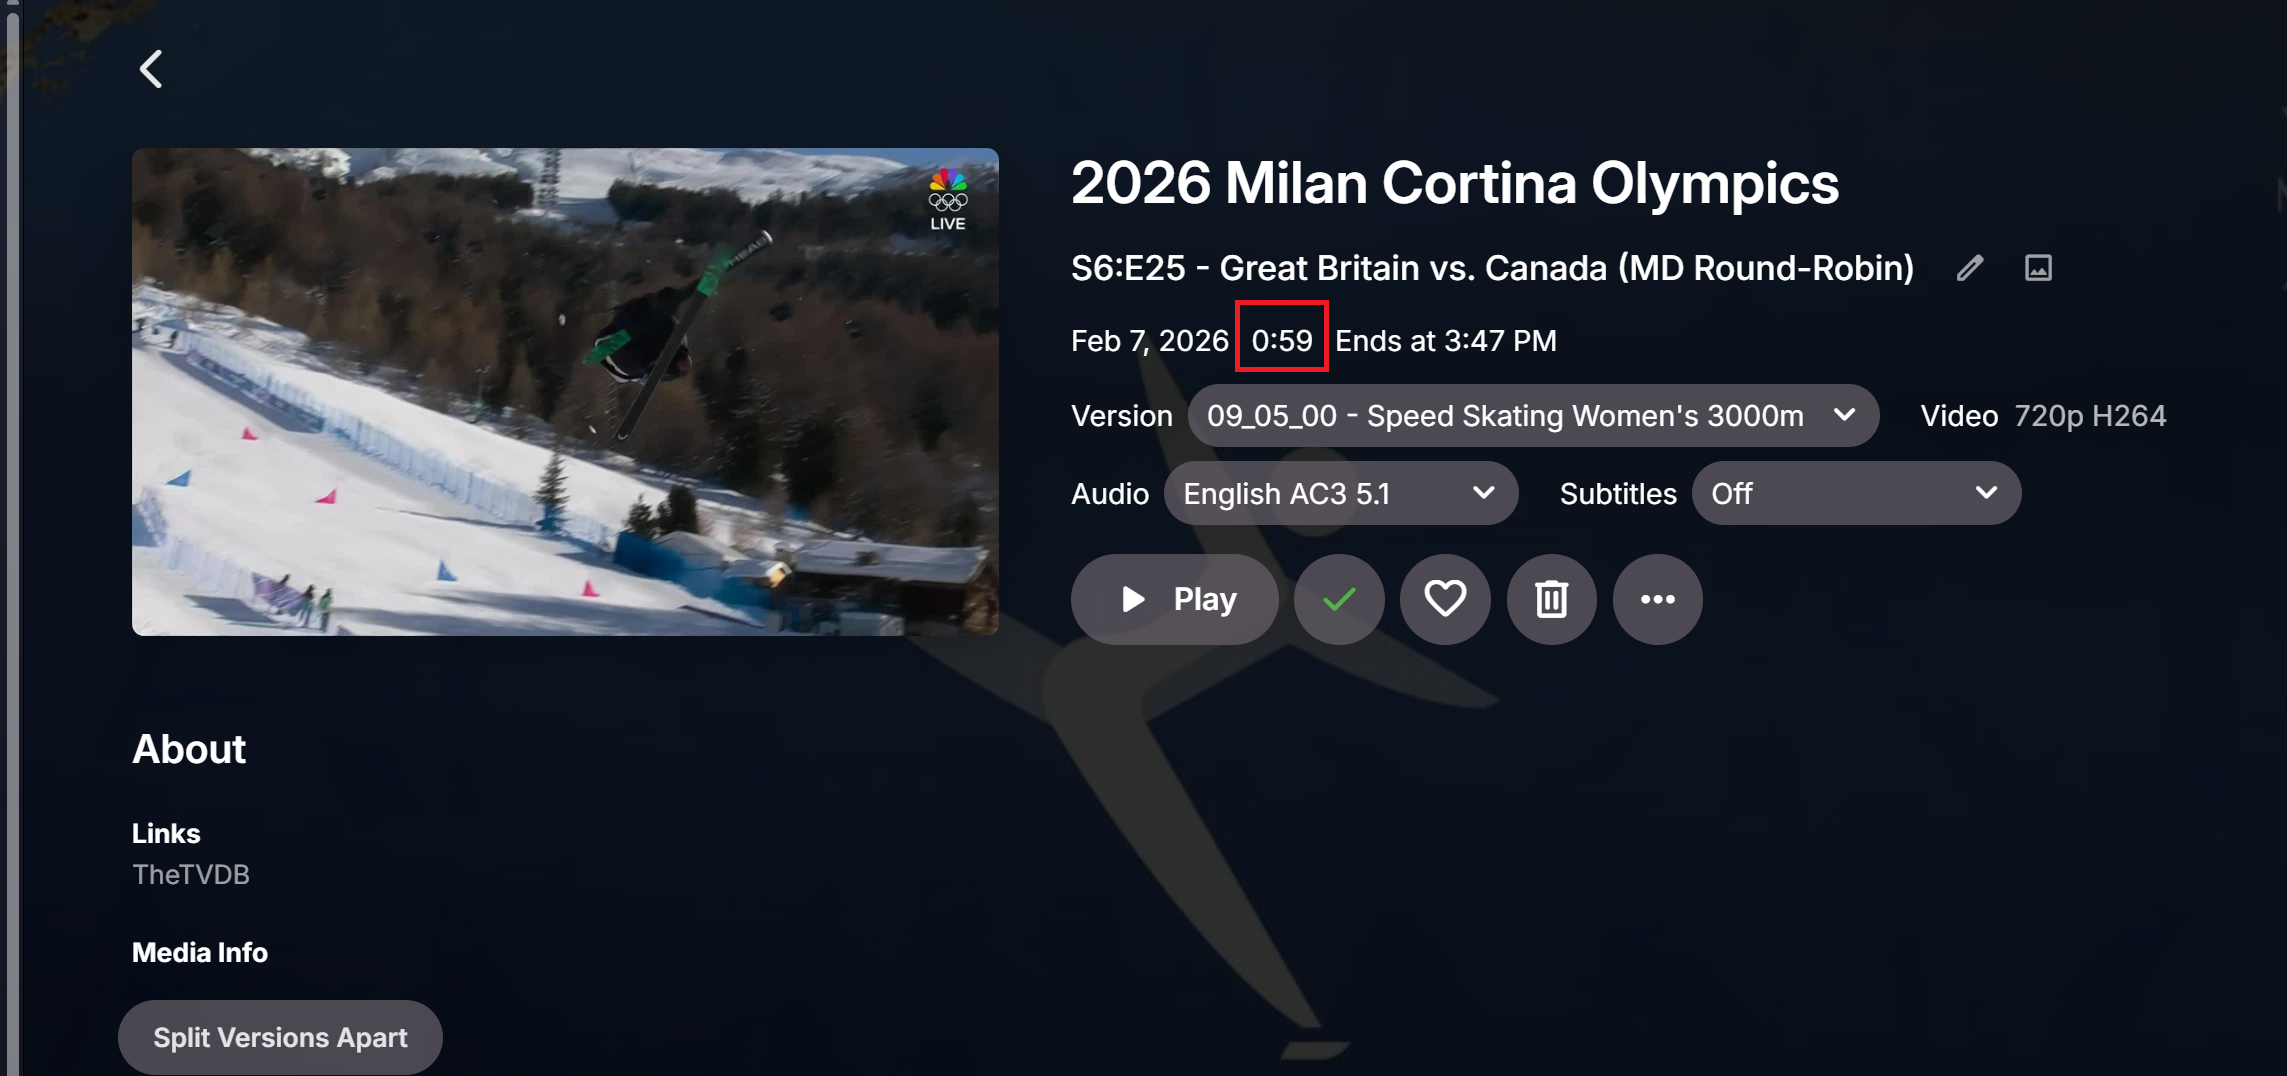
Task: Edit metadata with the pencil icon
Action: [1970, 268]
